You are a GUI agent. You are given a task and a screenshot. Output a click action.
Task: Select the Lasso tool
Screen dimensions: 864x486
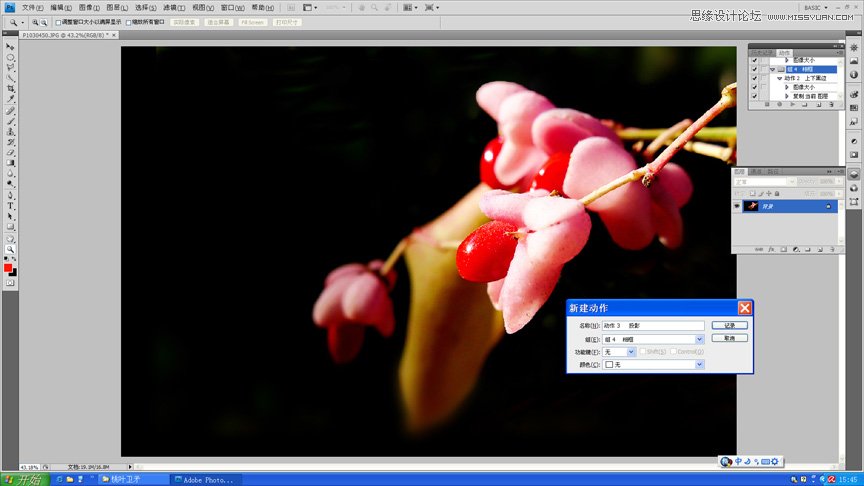[10, 68]
